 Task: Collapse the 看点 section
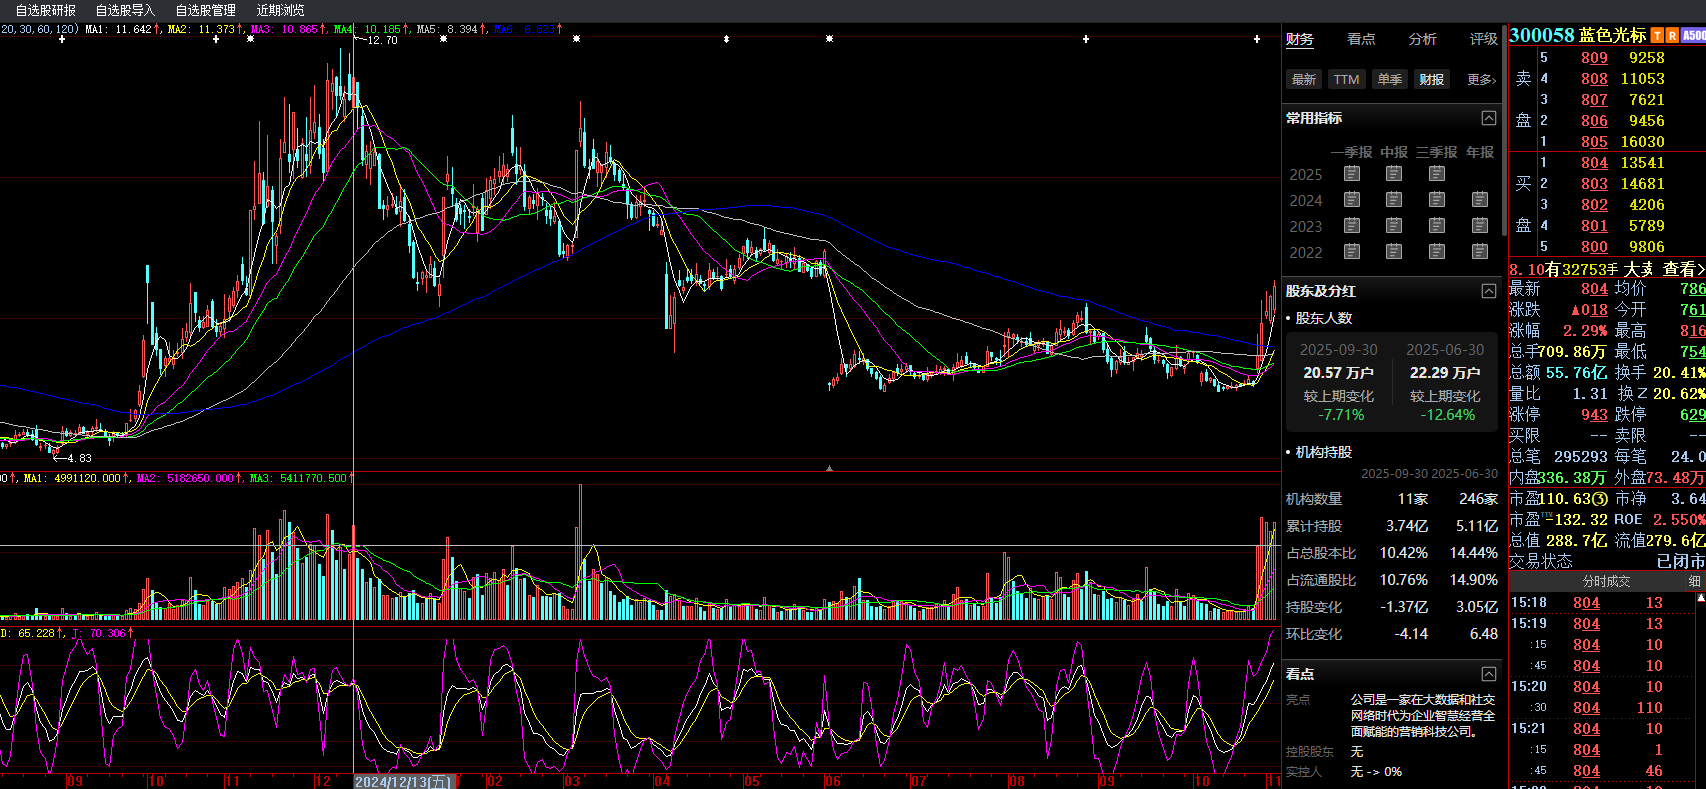click(x=1489, y=674)
